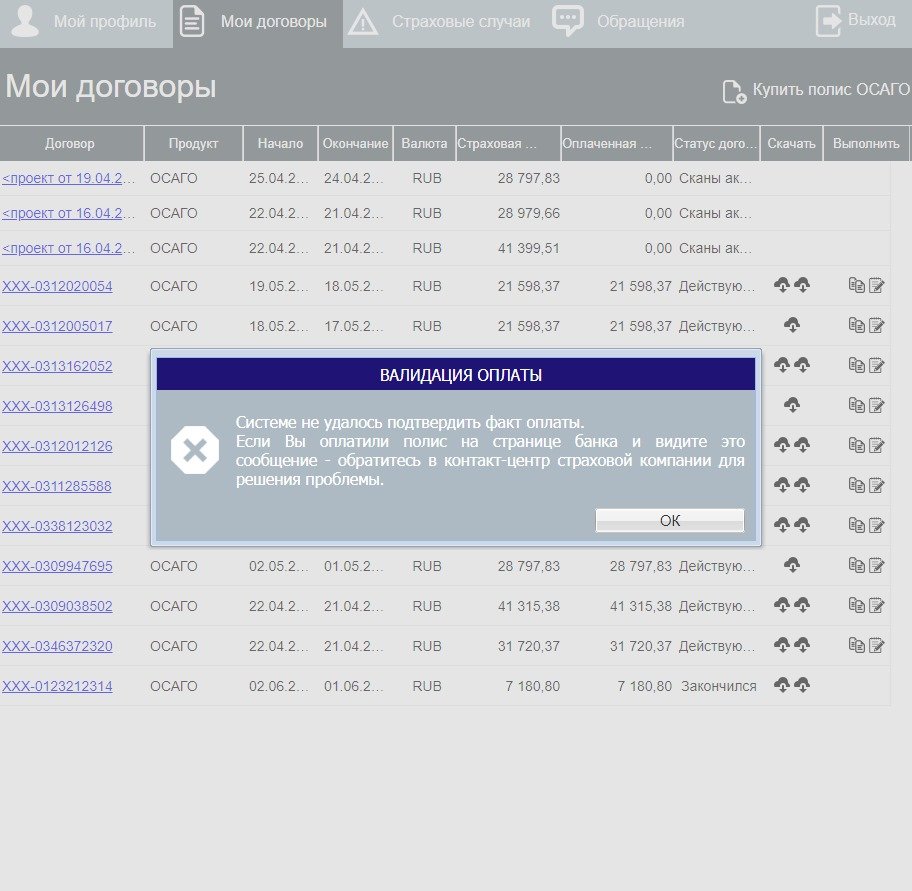The height and width of the screenshot is (891, 912).
Task: Click the Купить полис ОСАГО icon
Action: 734,92
